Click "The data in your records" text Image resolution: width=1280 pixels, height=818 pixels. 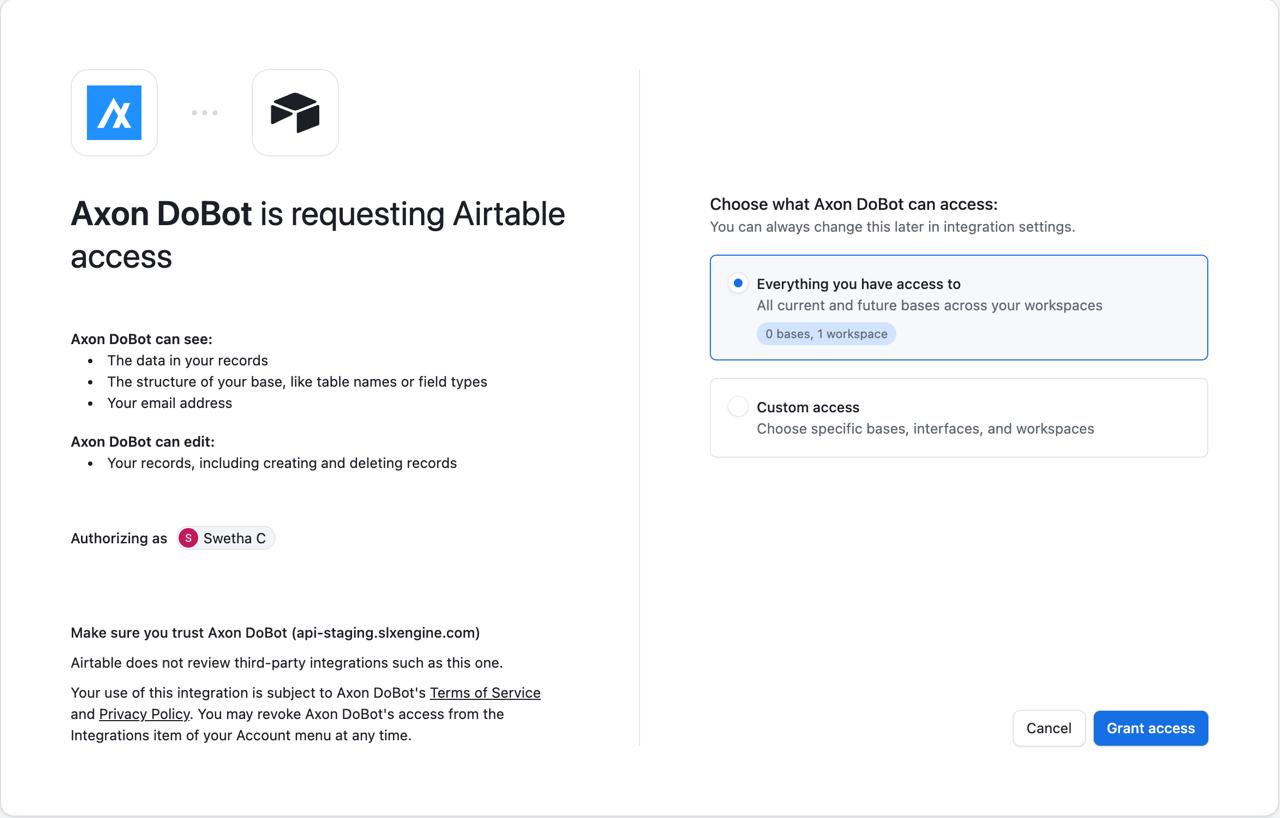[188, 360]
